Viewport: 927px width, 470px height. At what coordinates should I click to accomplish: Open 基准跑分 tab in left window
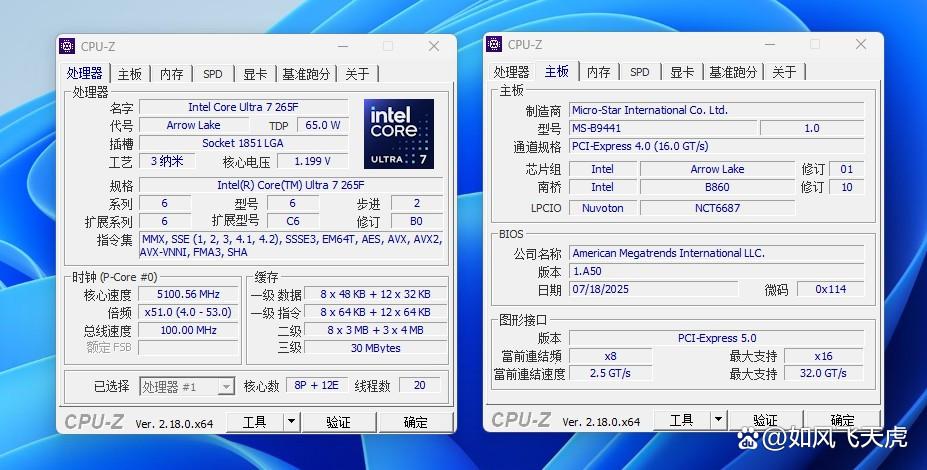[306, 74]
